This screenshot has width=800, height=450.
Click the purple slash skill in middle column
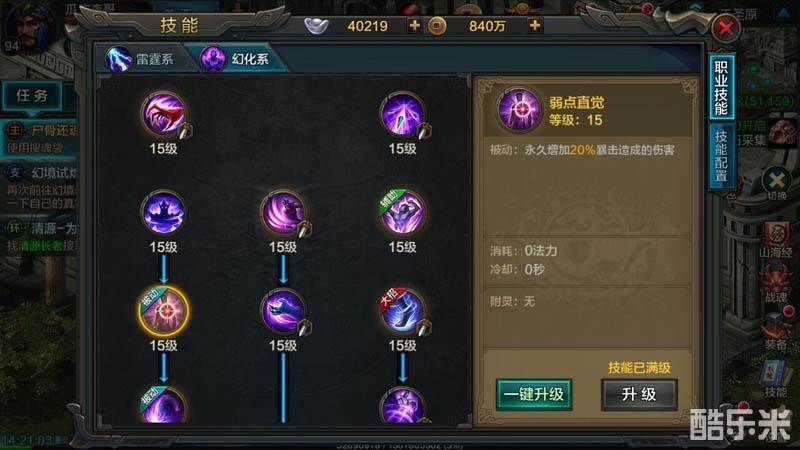[x=283, y=212]
